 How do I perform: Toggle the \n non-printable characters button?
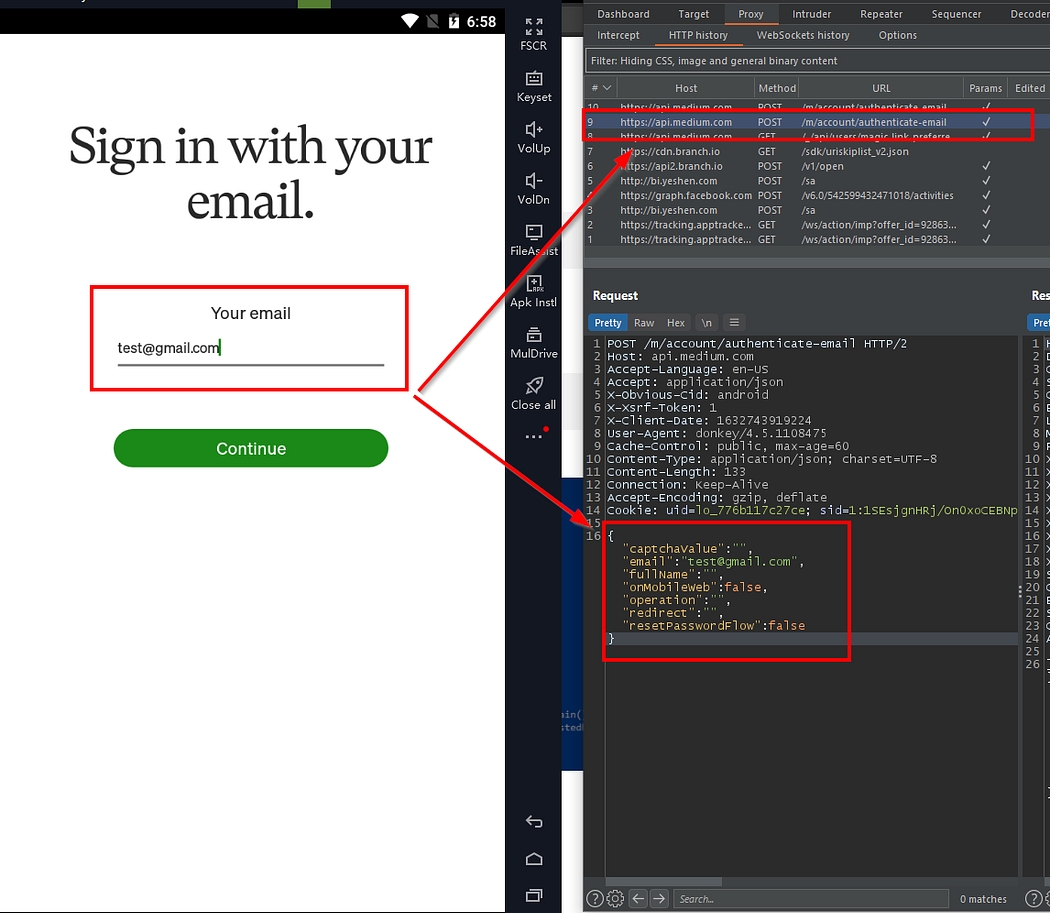707,323
